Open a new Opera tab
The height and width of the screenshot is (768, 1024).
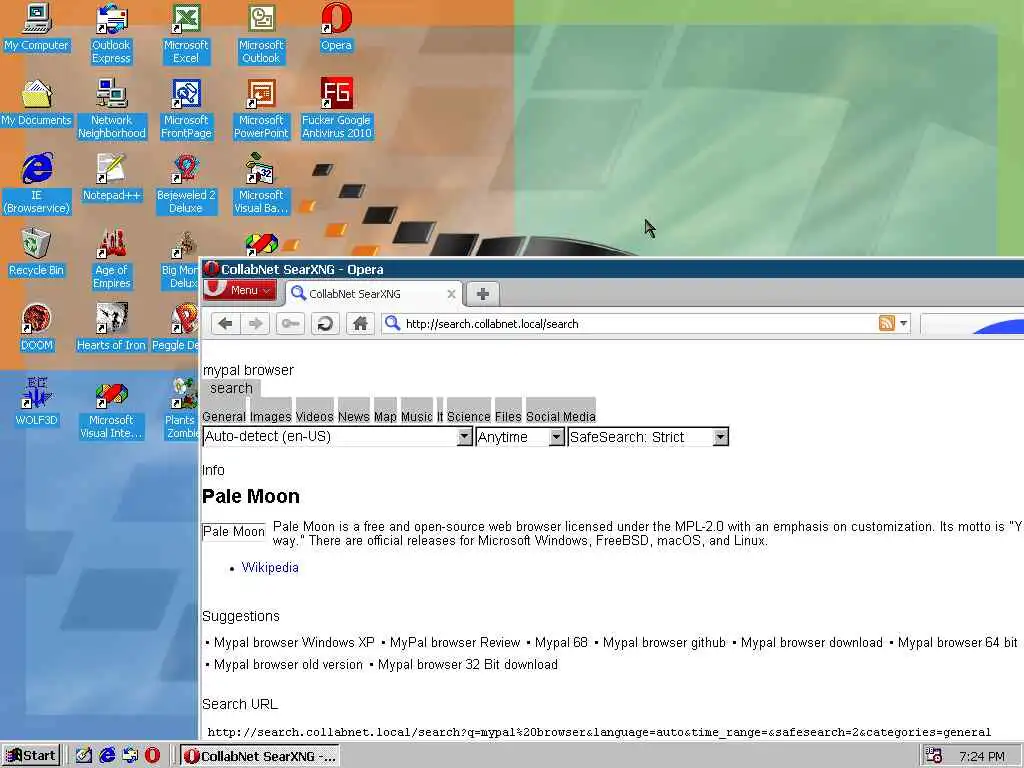[x=483, y=294]
